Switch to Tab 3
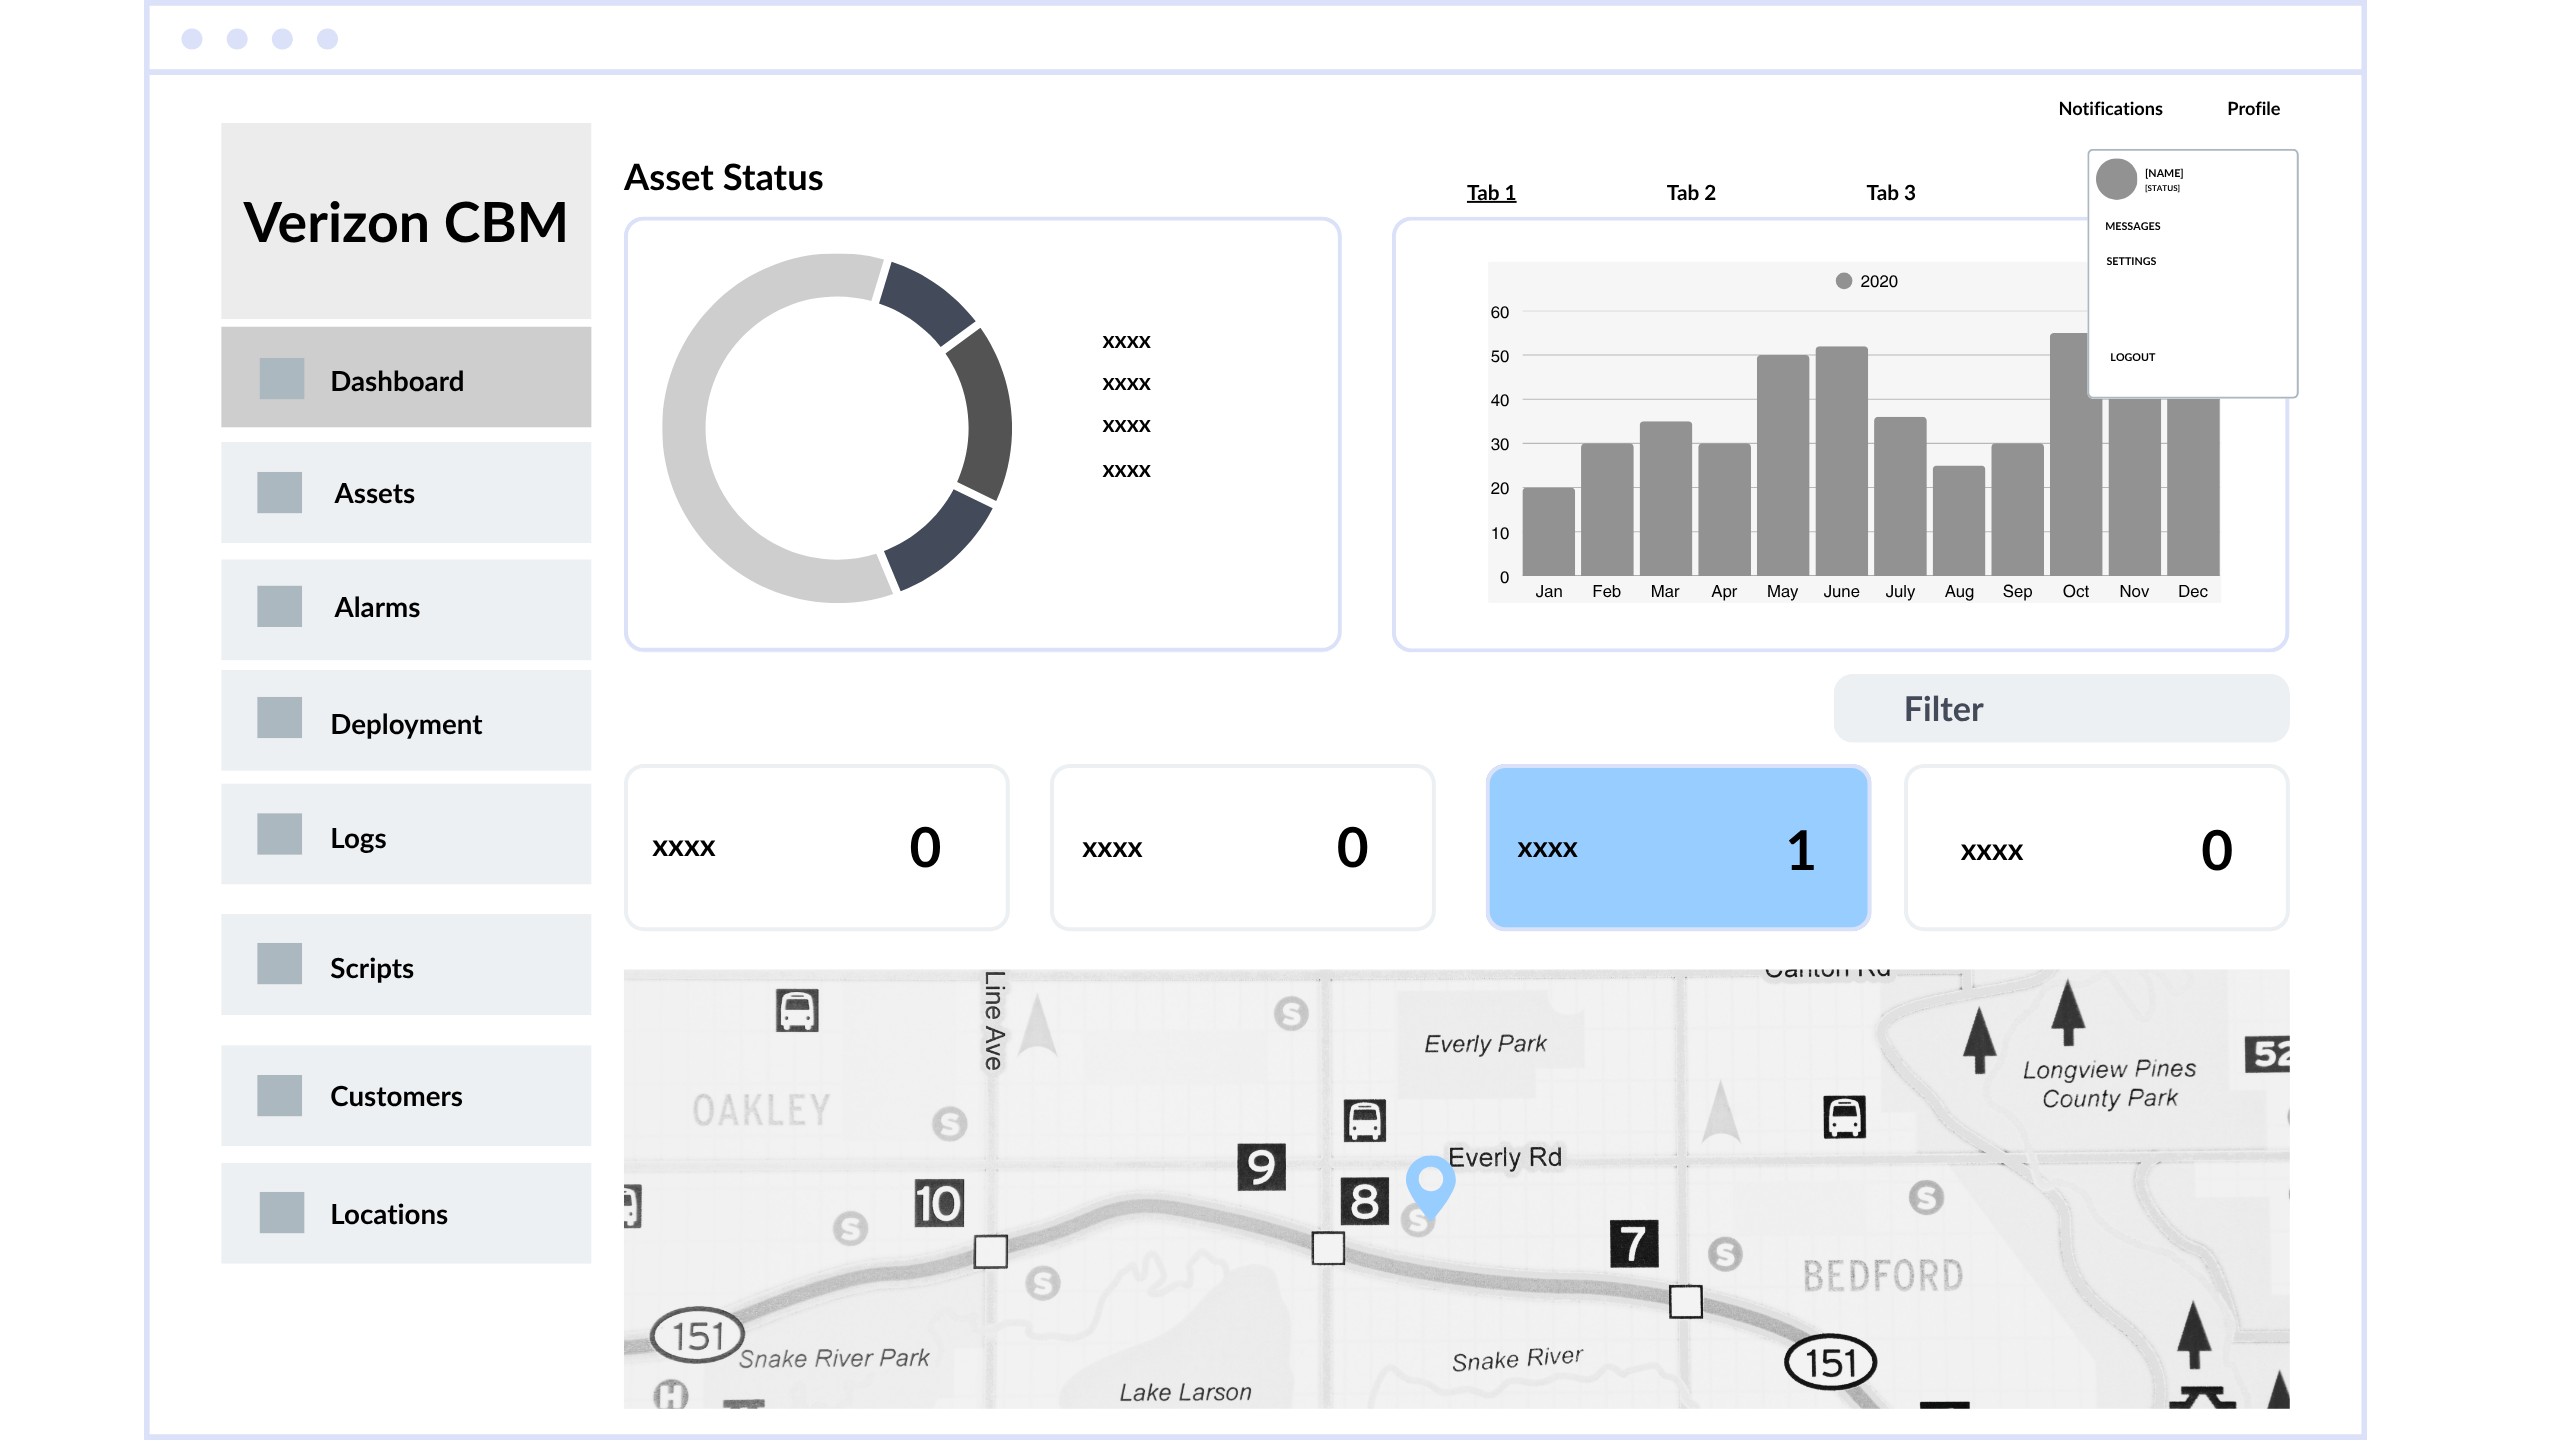2560x1440 pixels. pyautogui.click(x=1890, y=192)
